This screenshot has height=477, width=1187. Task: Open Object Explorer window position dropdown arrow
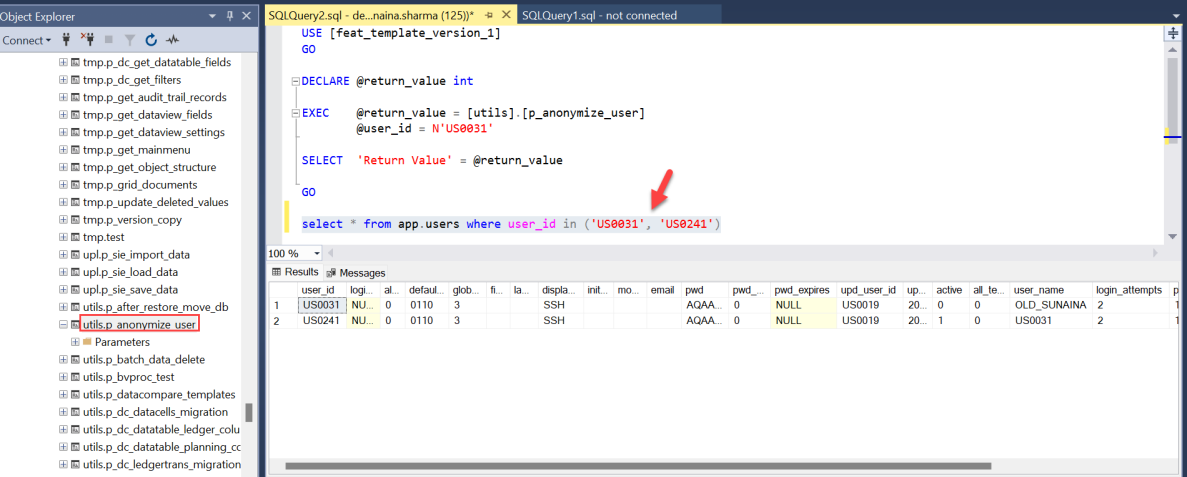click(213, 16)
